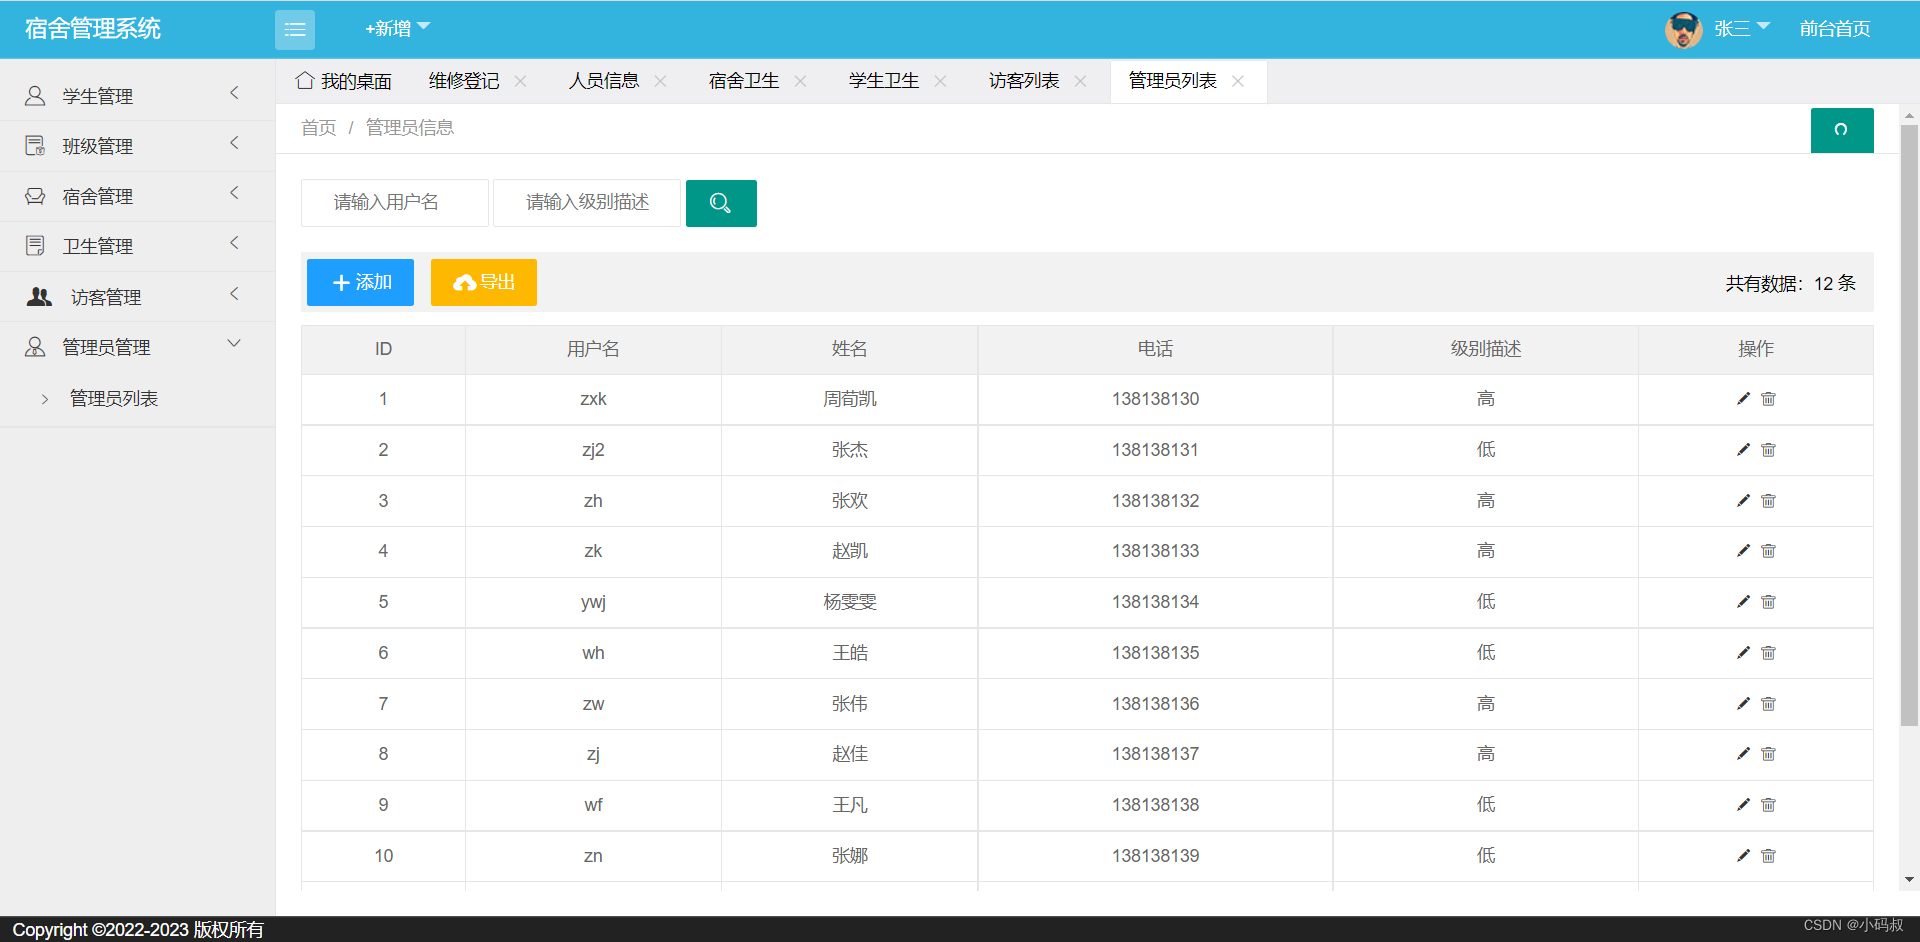Delete the row for user zj

[x=1768, y=754]
